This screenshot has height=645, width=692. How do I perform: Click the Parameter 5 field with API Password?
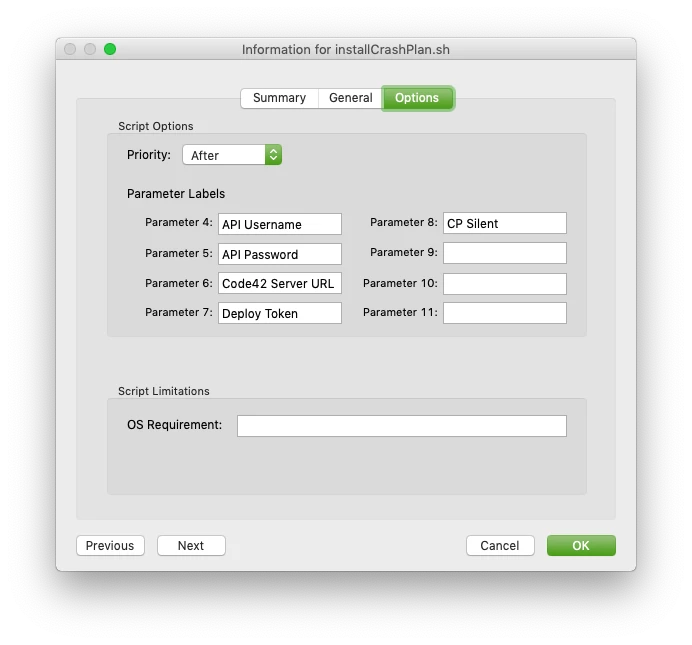pos(280,255)
